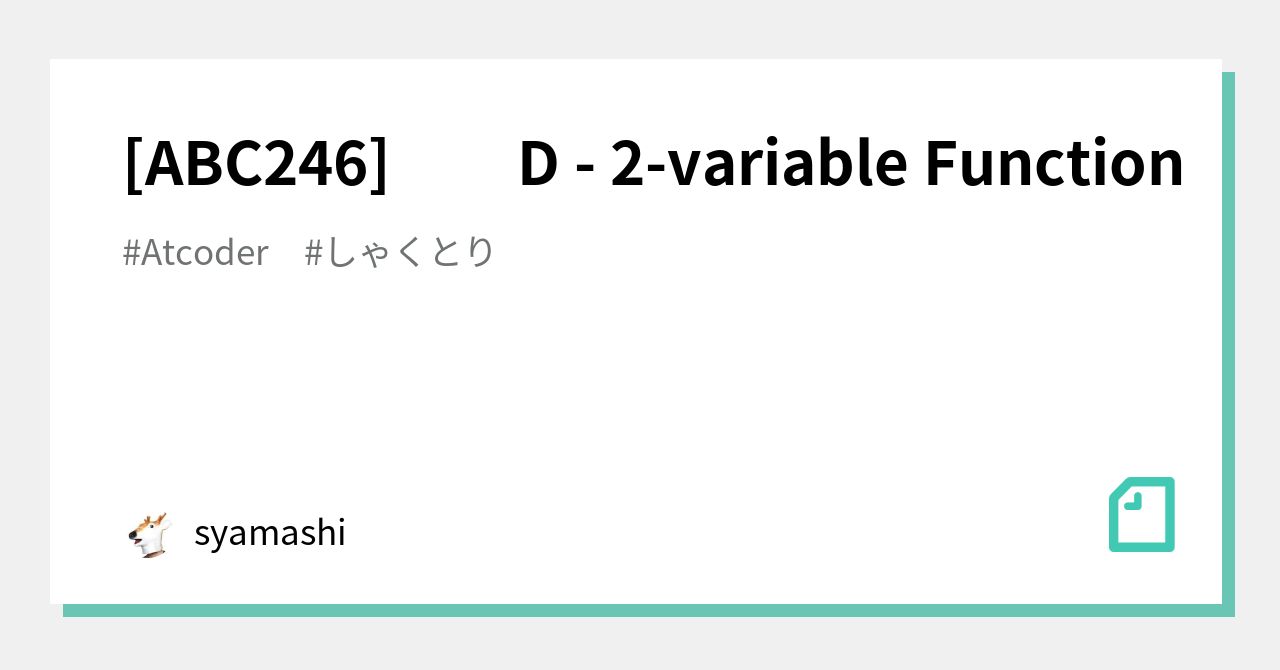1280x670 pixels.
Task: Click the clock-hand mark inside the note icon
Action: click(1133, 502)
